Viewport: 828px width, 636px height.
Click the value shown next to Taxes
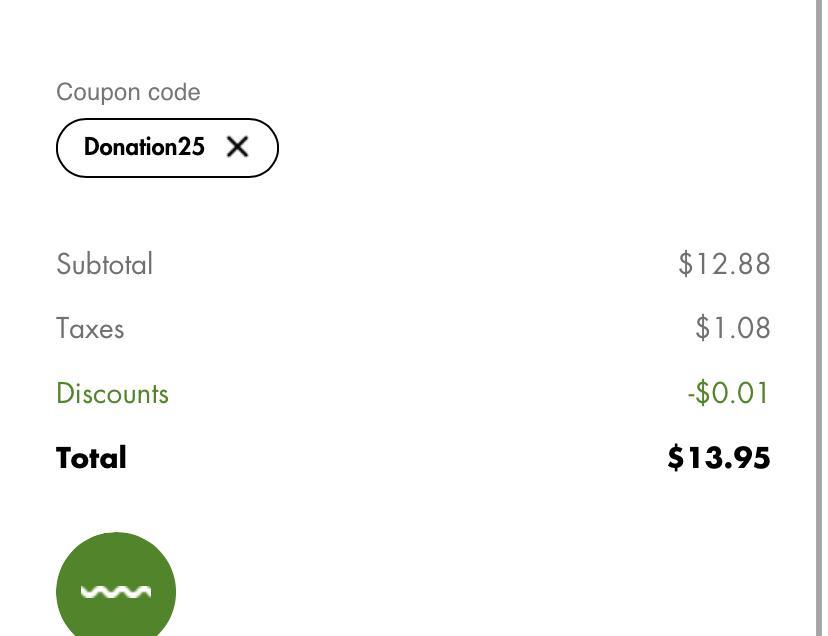[x=732, y=328]
